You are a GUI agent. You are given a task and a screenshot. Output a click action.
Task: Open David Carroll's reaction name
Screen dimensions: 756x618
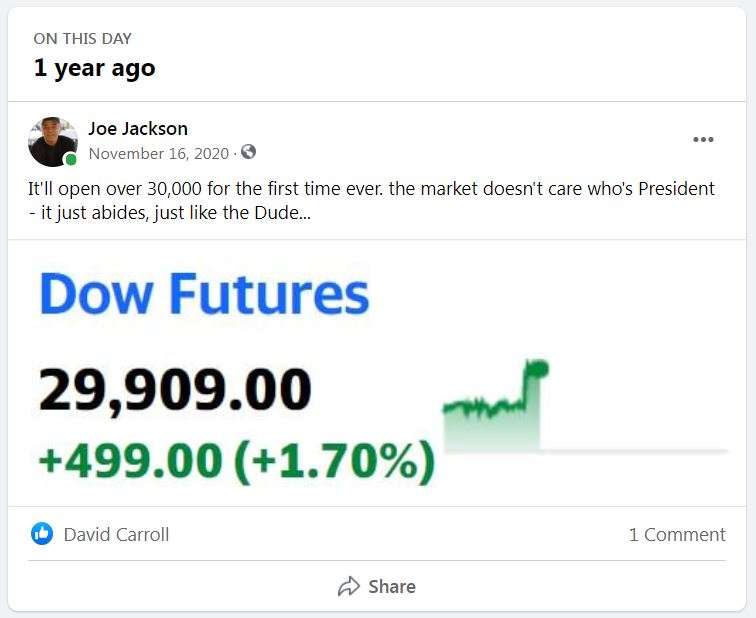(116, 534)
